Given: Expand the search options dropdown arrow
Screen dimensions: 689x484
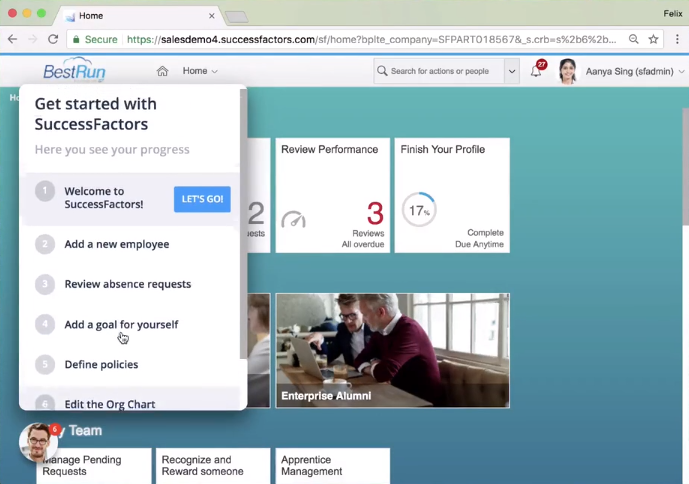Looking at the screenshot, I should click(x=512, y=71).
